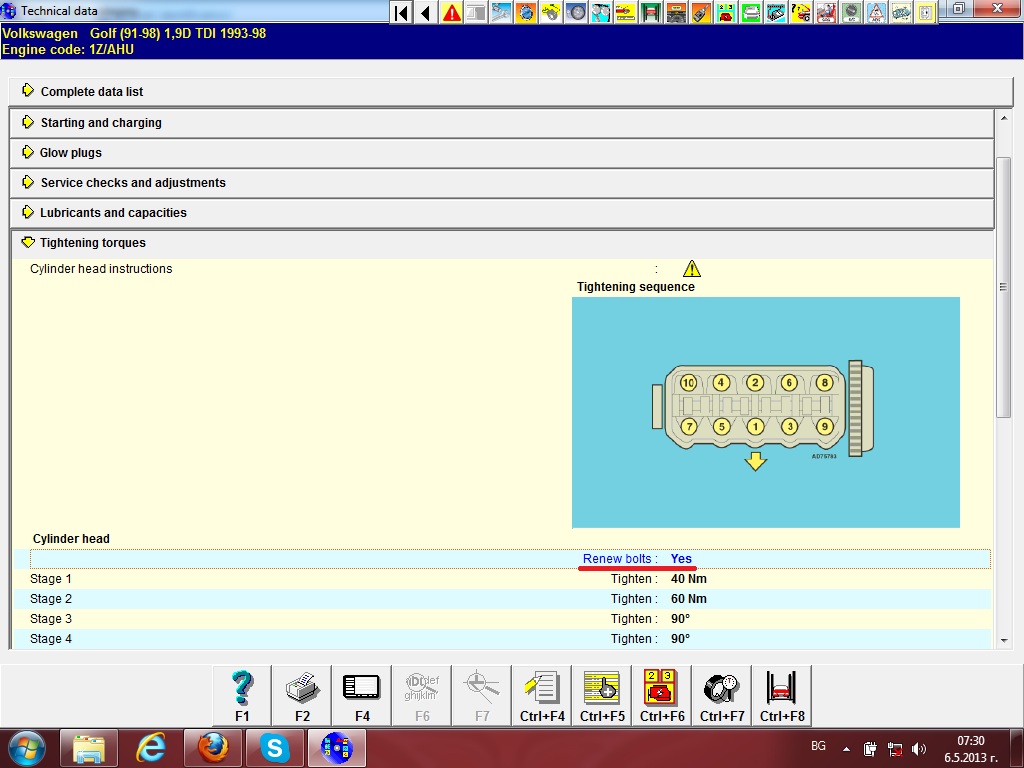Click the tightening sequence cylinder head diagram

pos(765,412)
